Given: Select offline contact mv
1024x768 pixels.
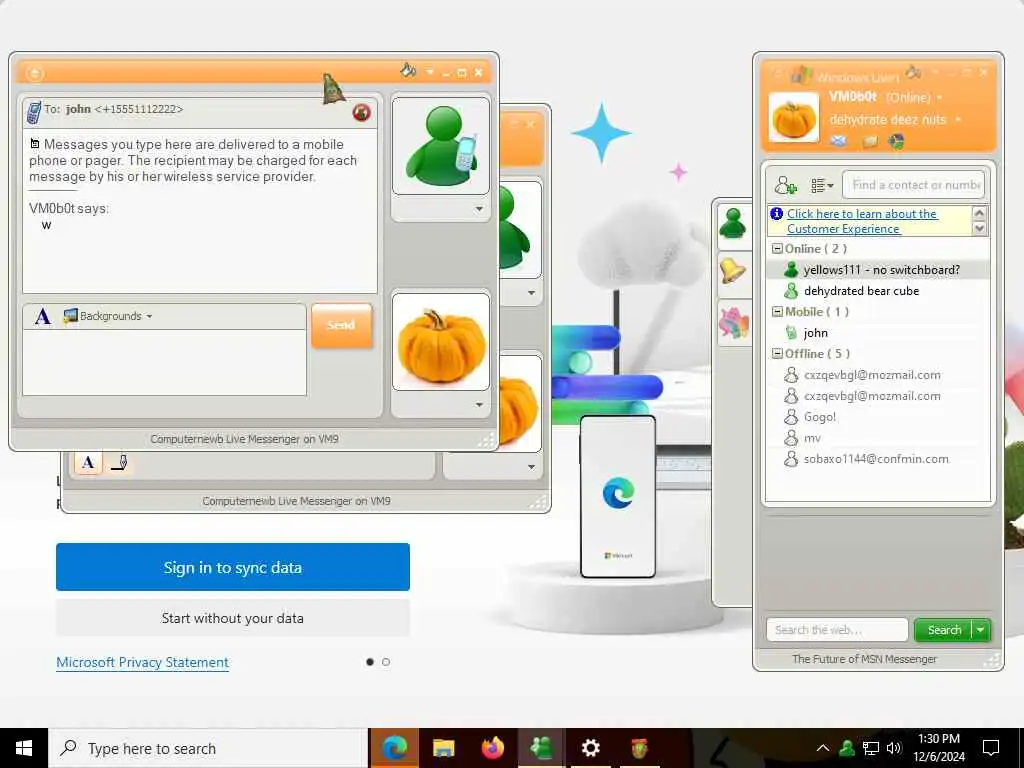Looking at the screenshot, I should [x=878, y=438].
